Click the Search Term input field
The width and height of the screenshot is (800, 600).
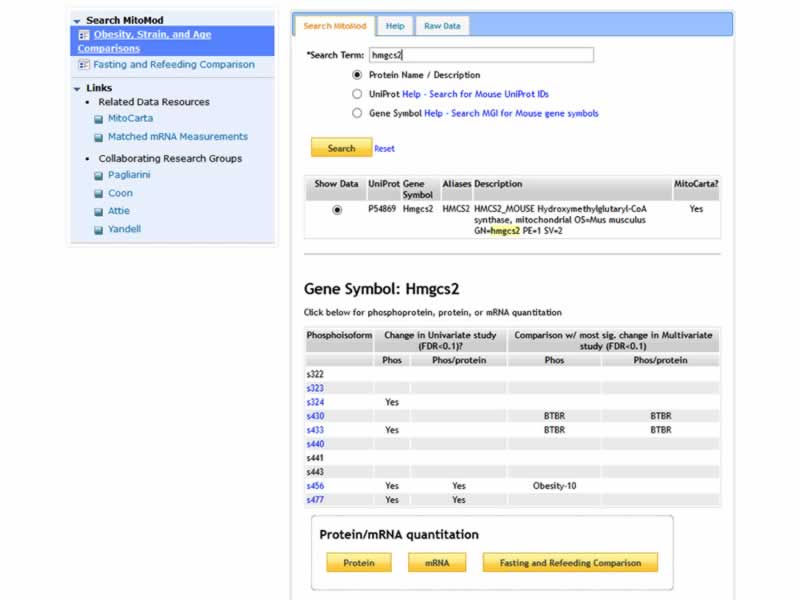click(x=480, y=55)
